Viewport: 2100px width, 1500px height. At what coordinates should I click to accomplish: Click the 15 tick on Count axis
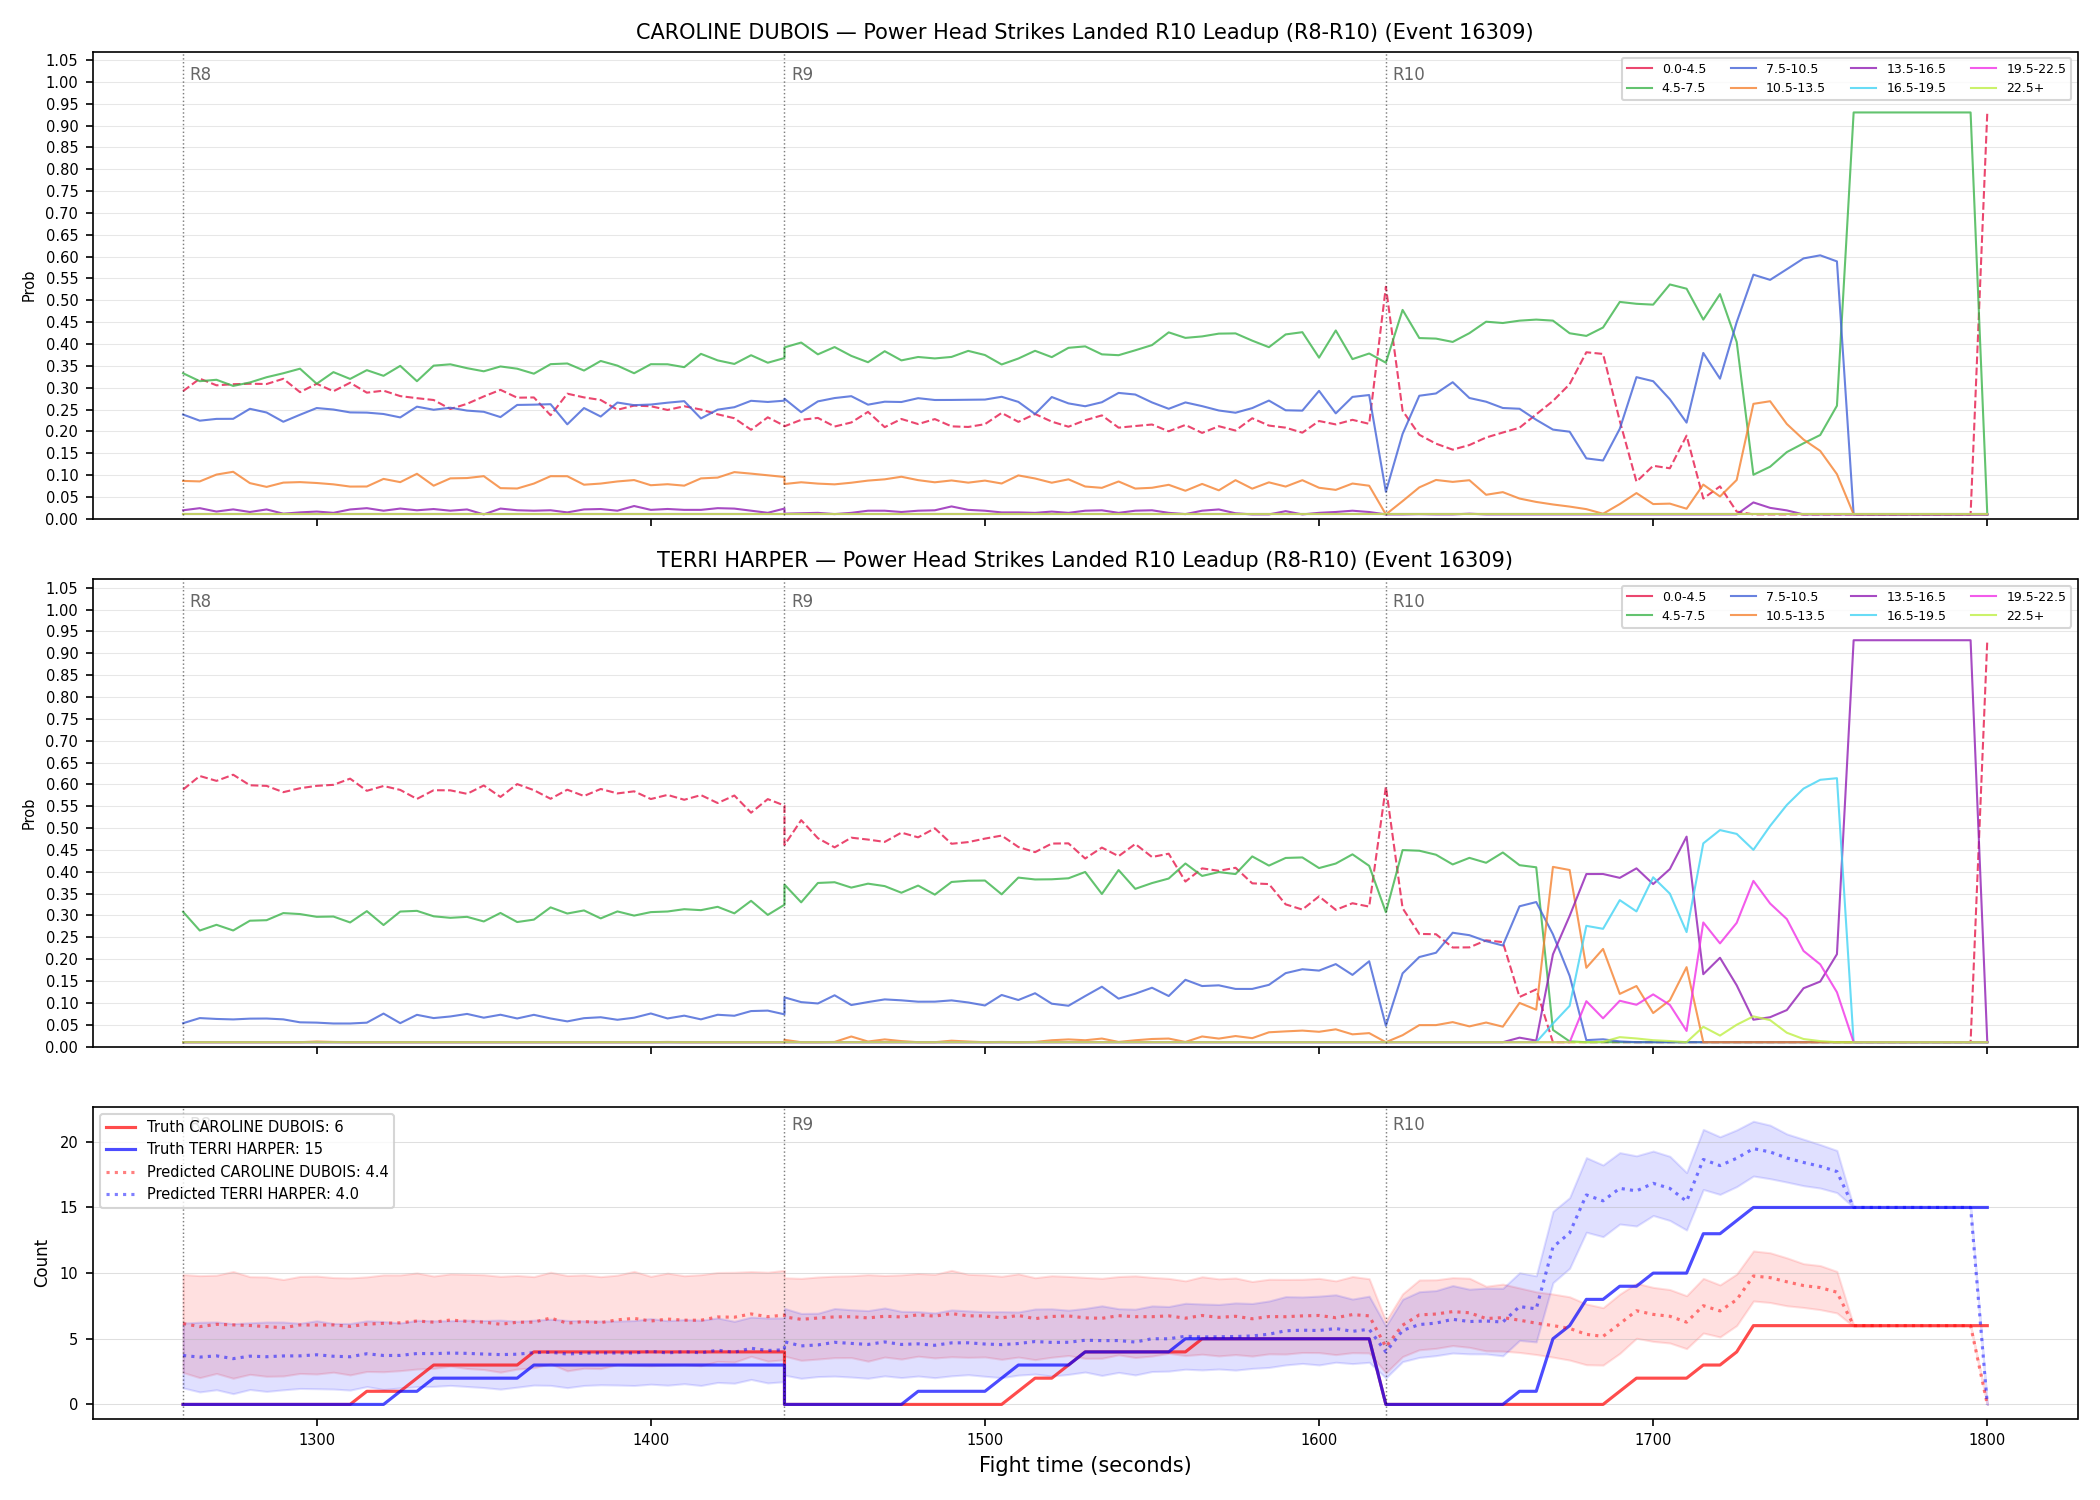click(x=69, y=1208)
